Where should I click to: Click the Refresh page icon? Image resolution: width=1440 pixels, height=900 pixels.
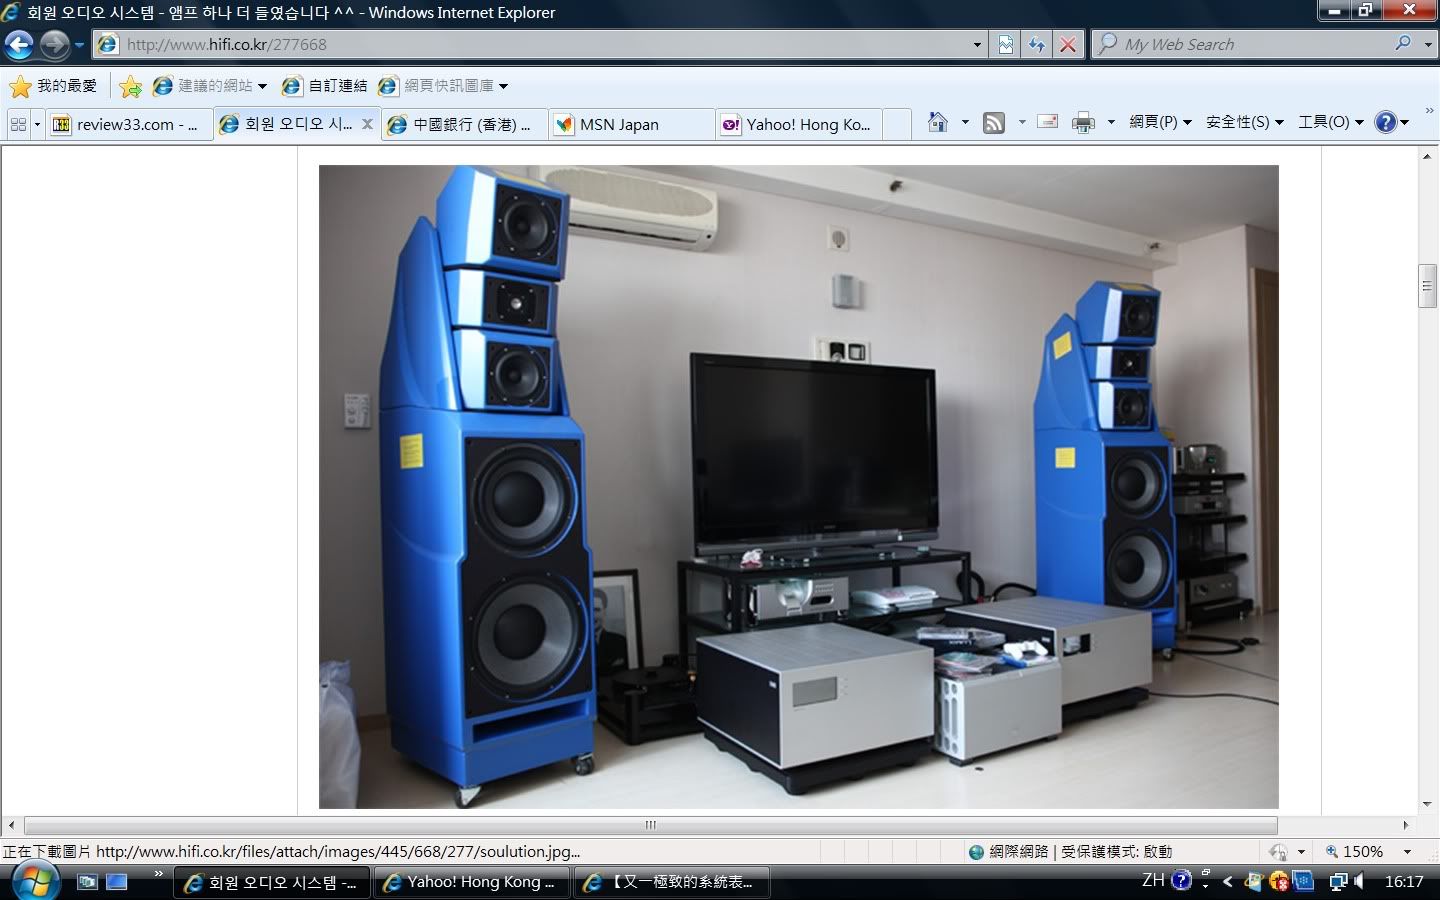1037,44
